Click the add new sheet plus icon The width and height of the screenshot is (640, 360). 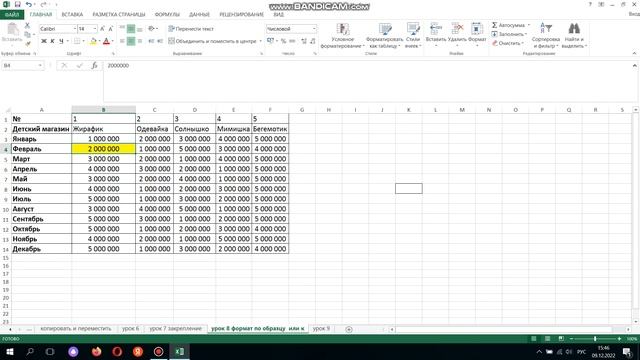349,329
